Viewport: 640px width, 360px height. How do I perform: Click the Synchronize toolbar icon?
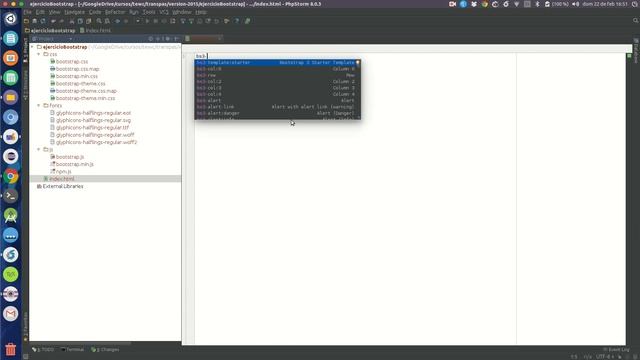[x=43, y=21]
